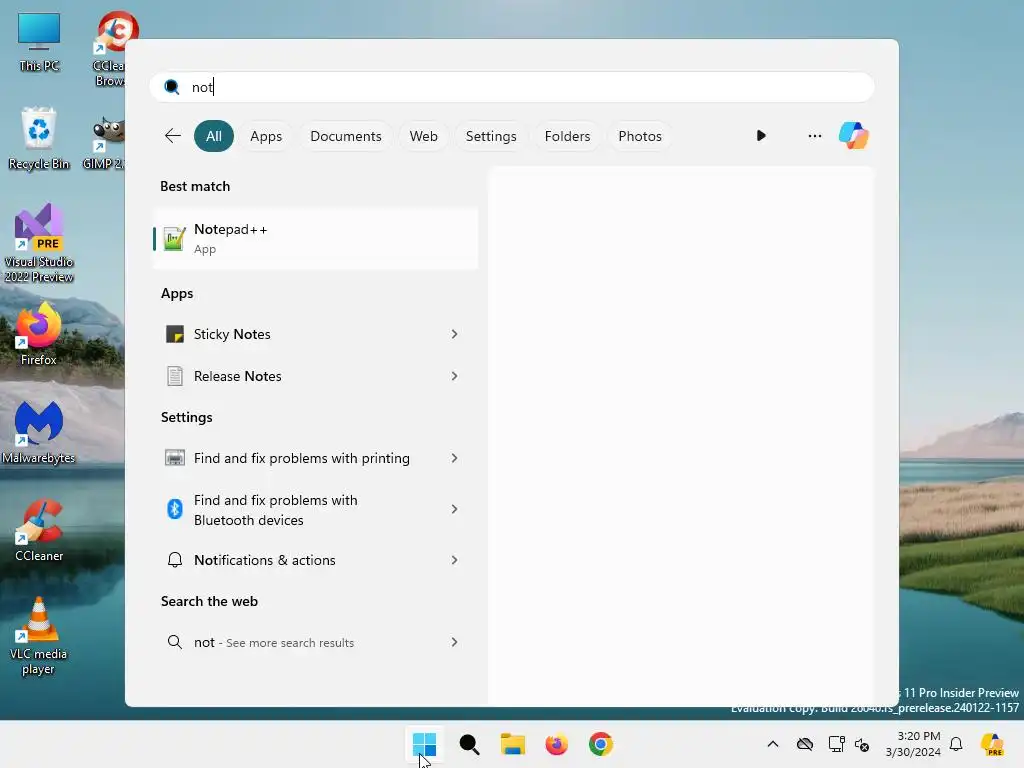The height and width of the screenshot is (768, 1024).
Task: Go back using the left arrow
Action: (x=172, y=136)
